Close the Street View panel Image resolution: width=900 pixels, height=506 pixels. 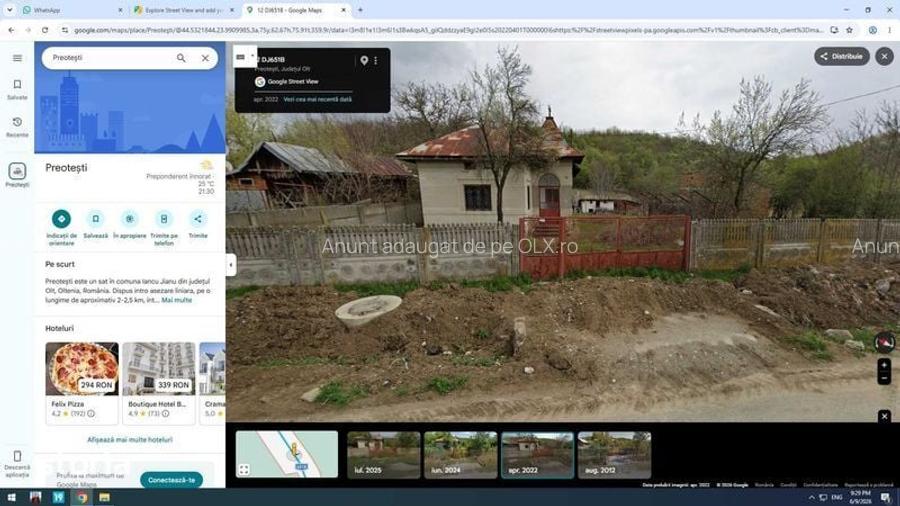(885, 56)
